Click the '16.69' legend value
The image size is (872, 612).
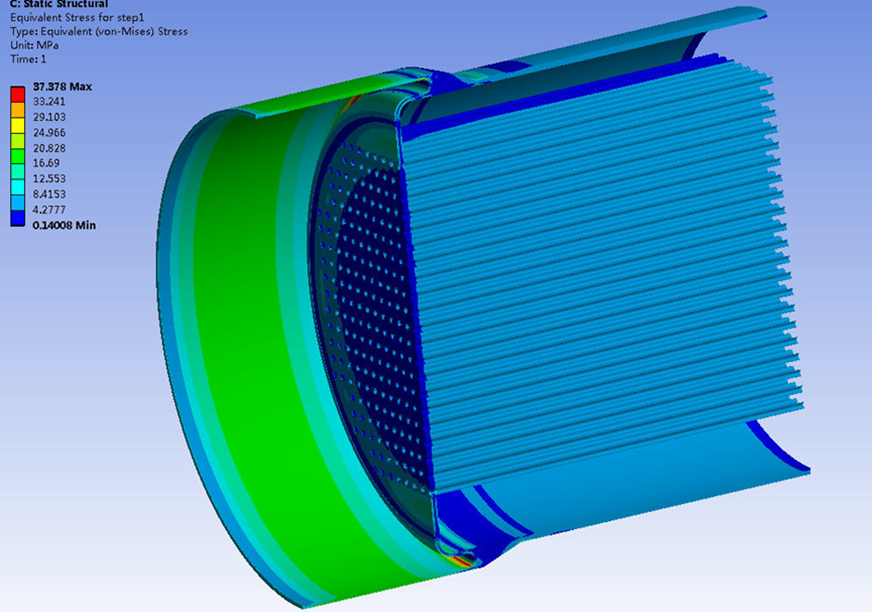pos(46,163)
